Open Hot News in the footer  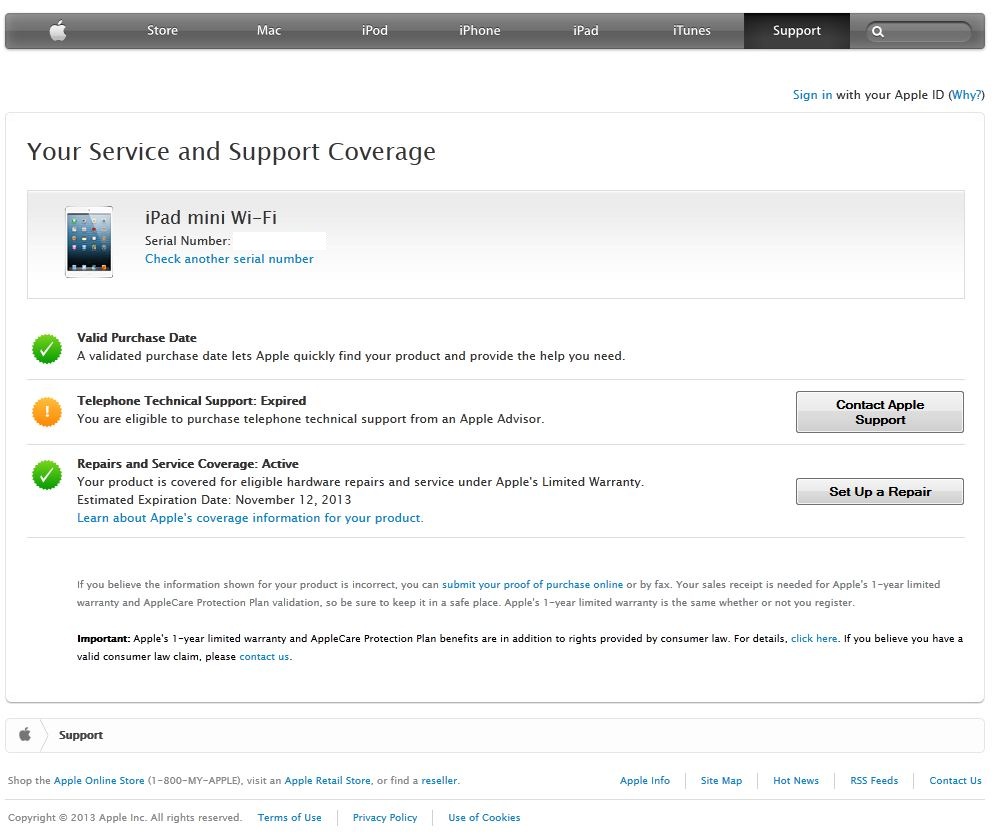[x=796, y=780]
